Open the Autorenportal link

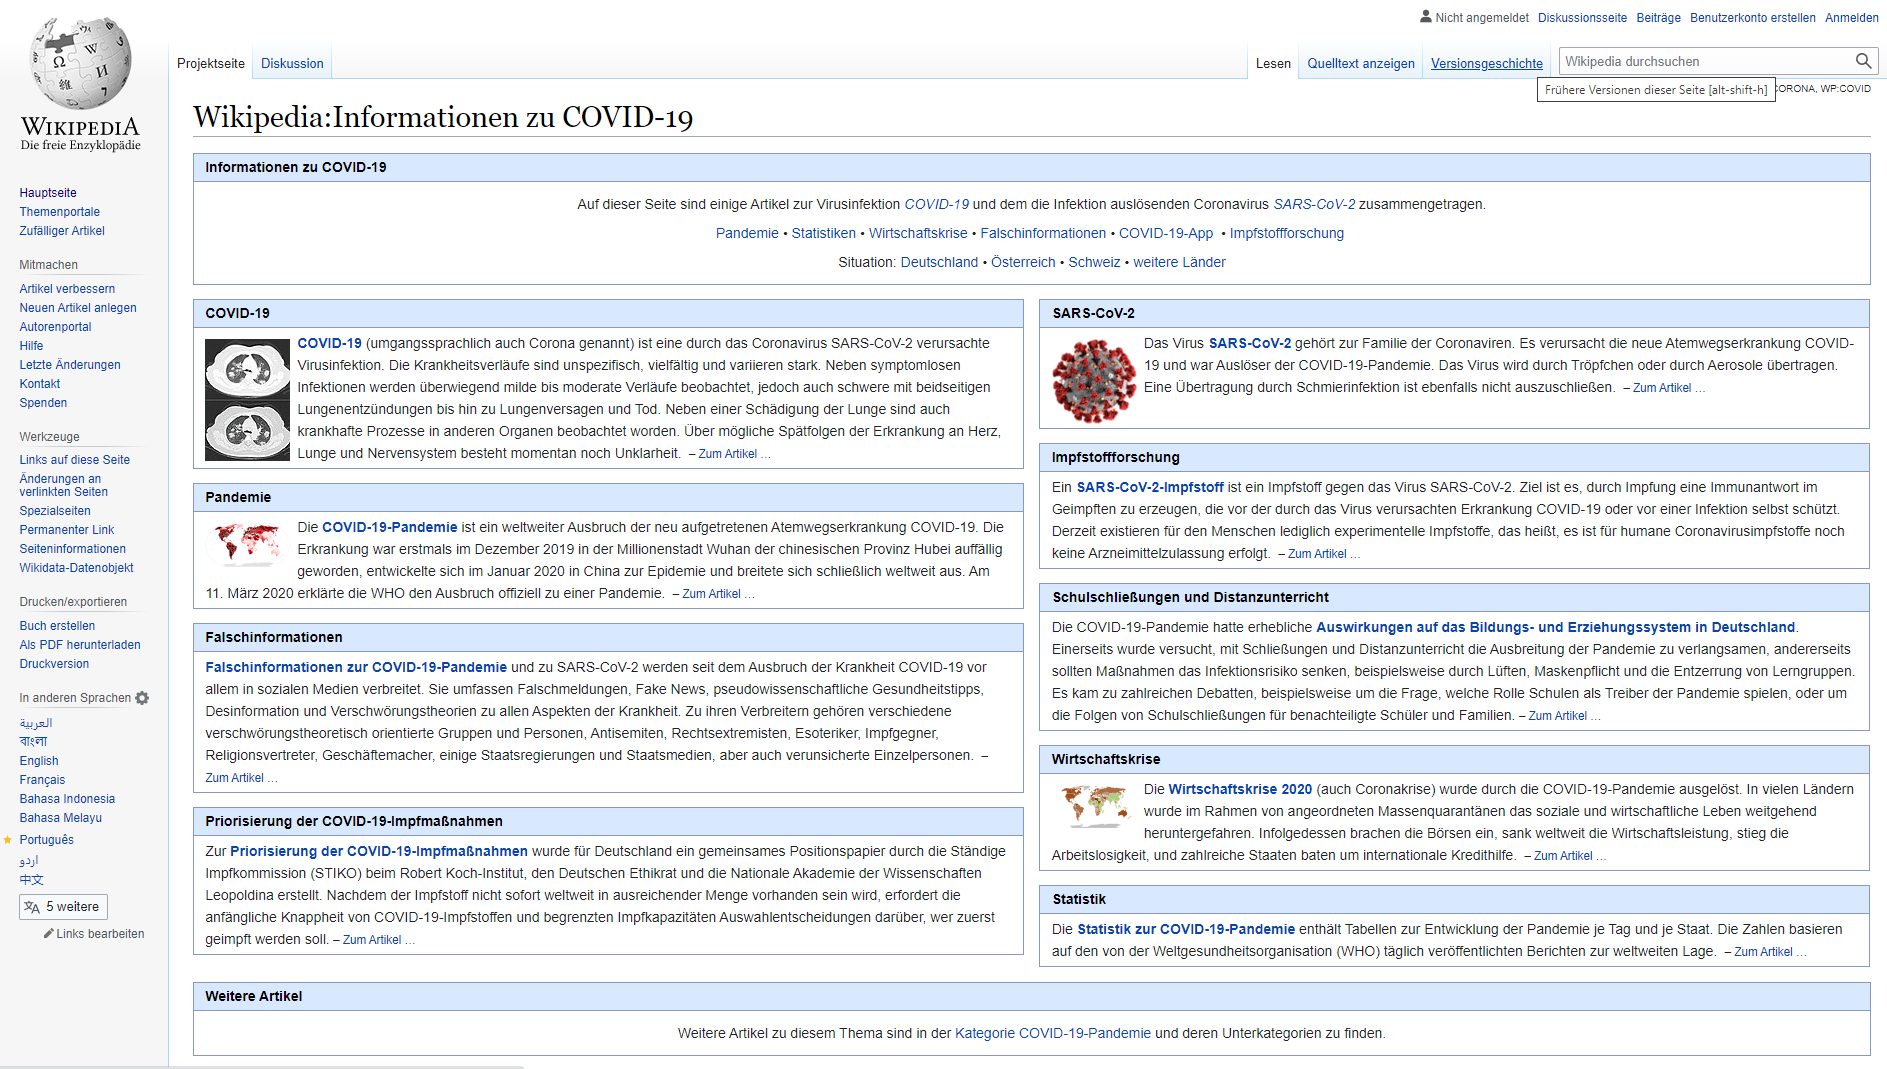click(x=55, y=327)
